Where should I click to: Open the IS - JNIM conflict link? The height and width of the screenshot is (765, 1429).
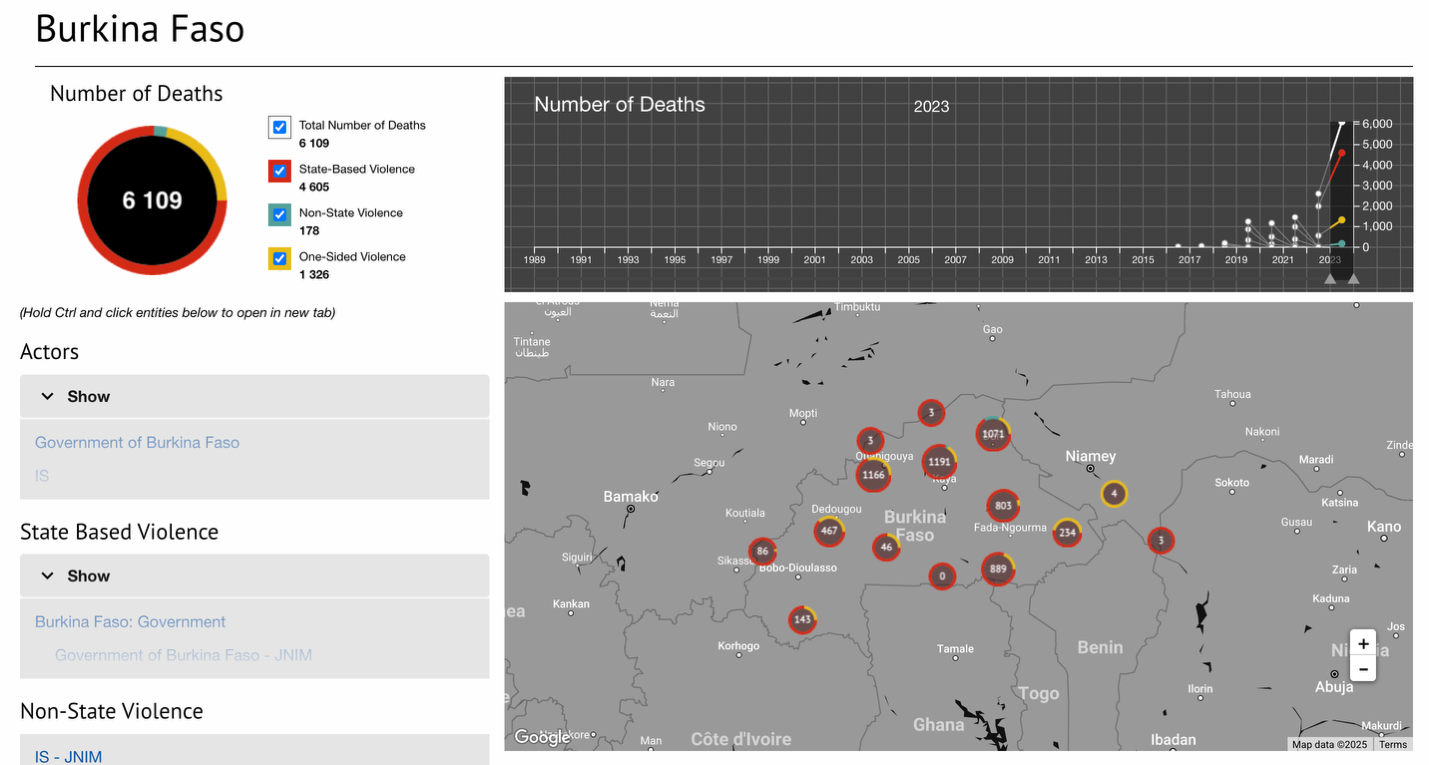pos(68,757)
